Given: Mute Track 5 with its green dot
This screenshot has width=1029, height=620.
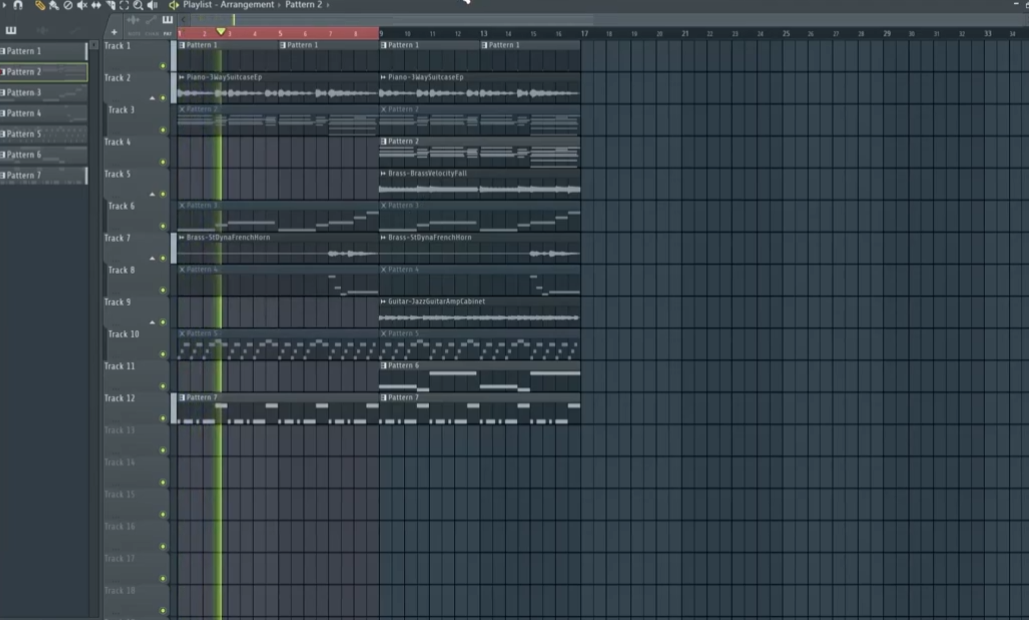Looking at the screenshot, I should pos(163,194).
